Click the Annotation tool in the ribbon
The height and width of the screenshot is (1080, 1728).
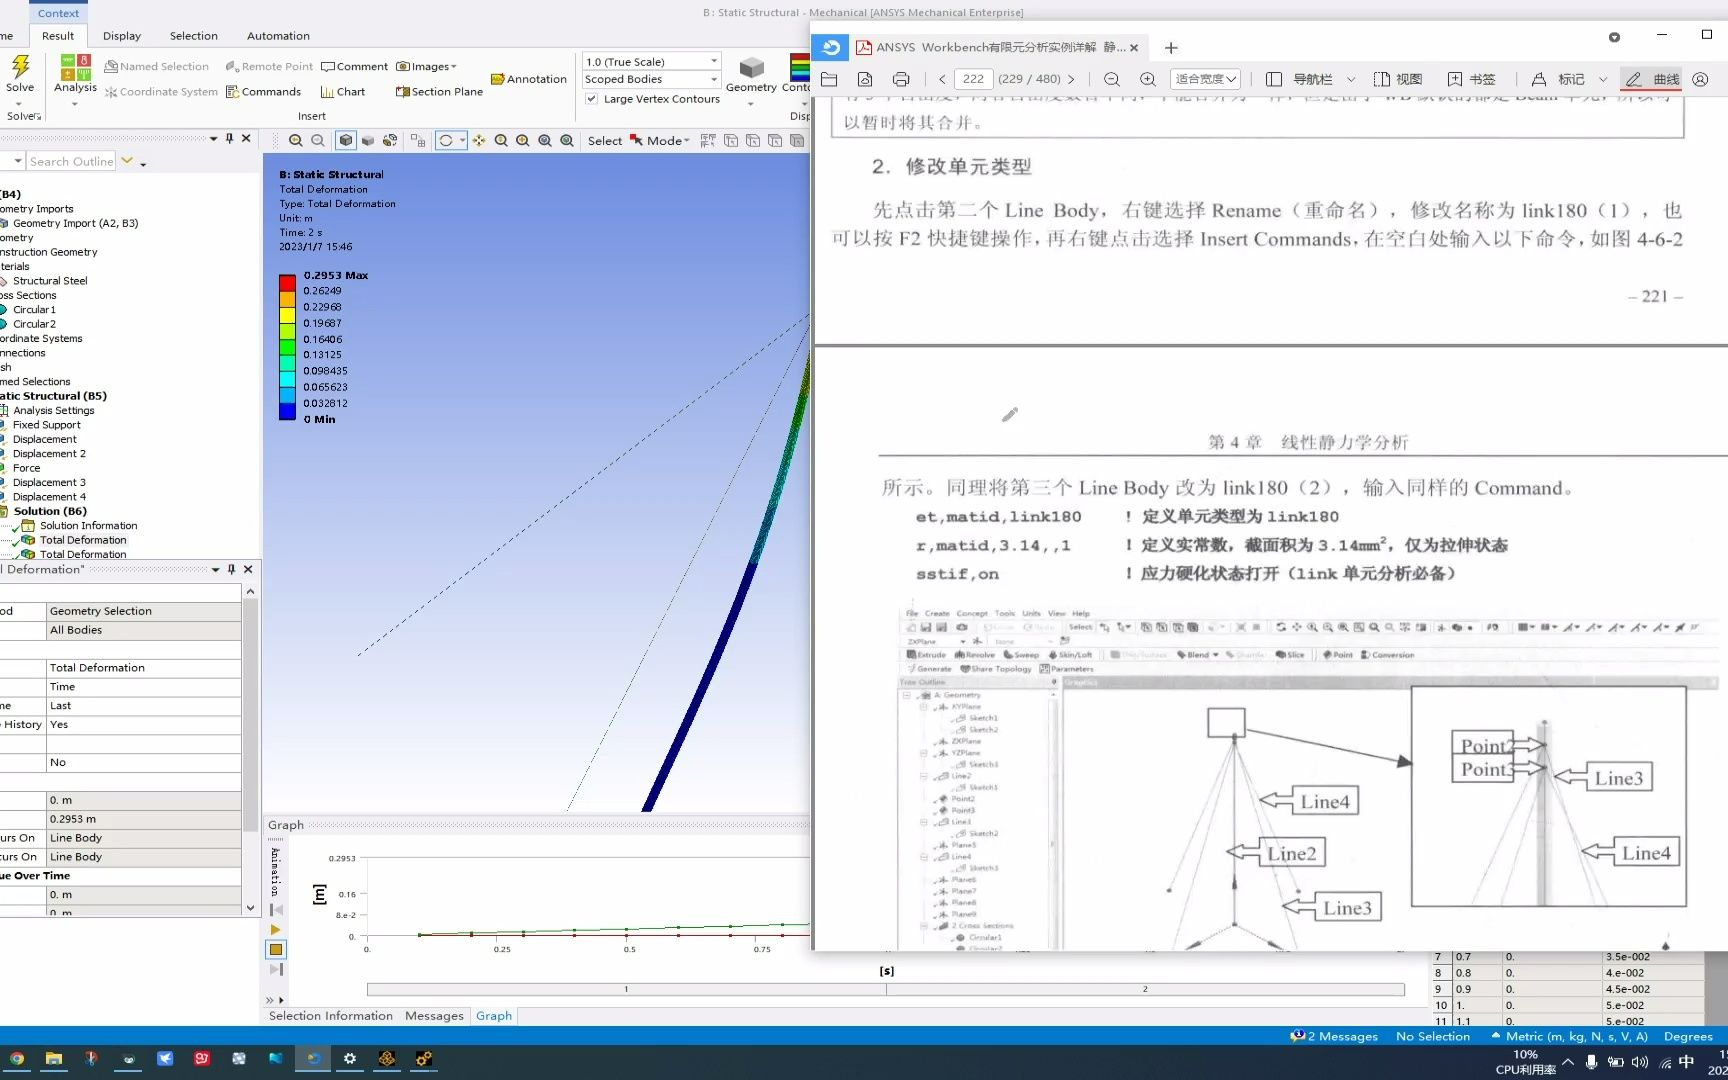point(529,79)
